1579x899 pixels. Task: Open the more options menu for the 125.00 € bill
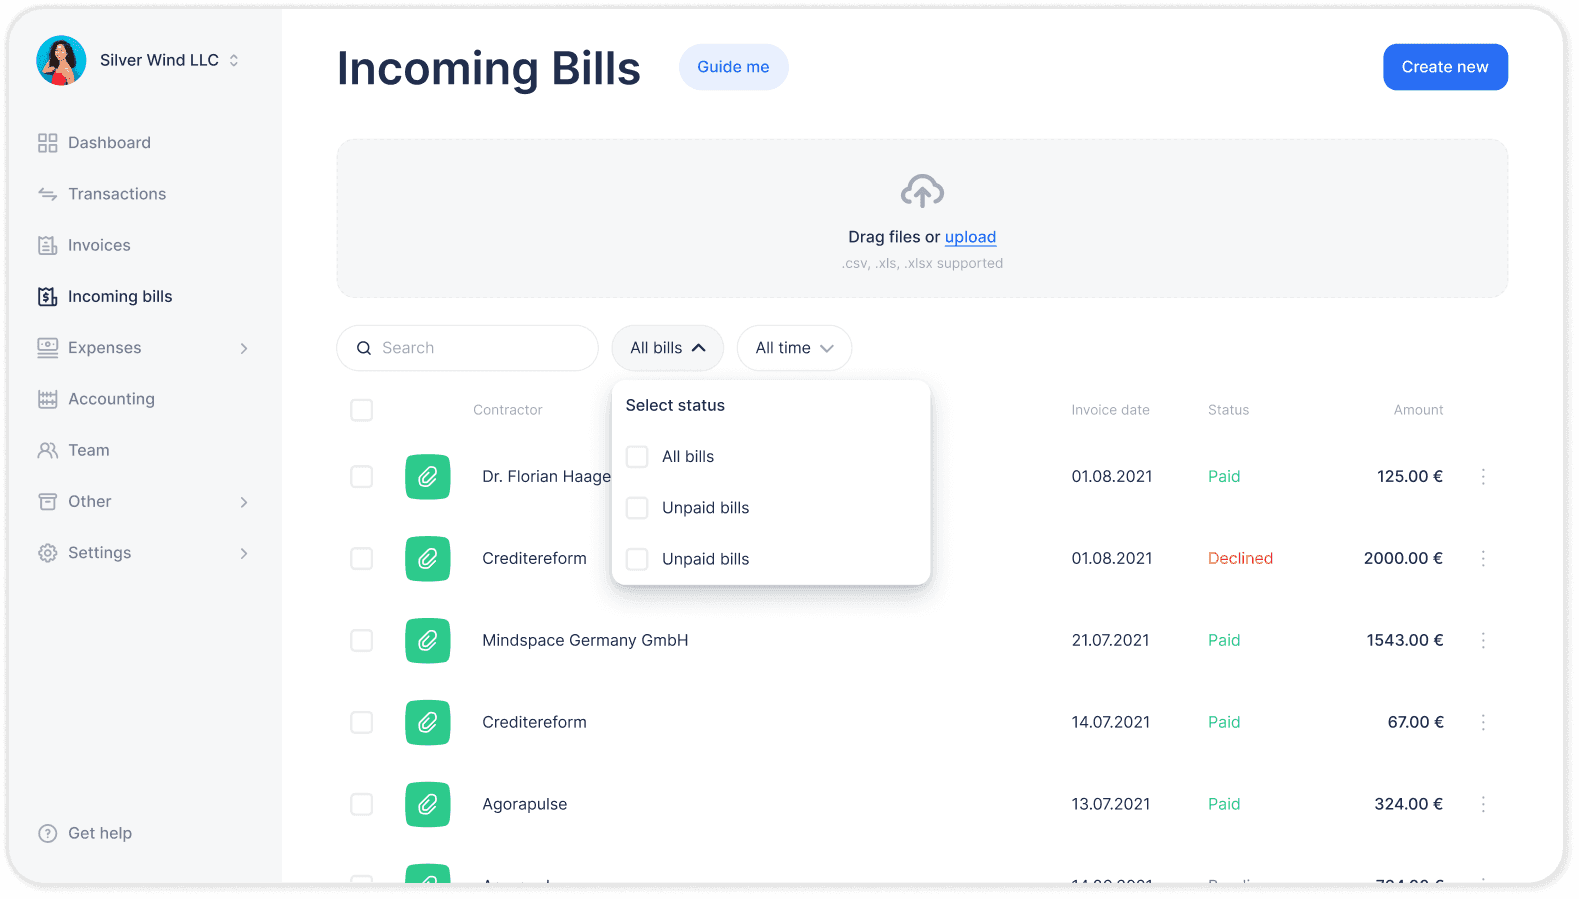[x=1483, y=477]
